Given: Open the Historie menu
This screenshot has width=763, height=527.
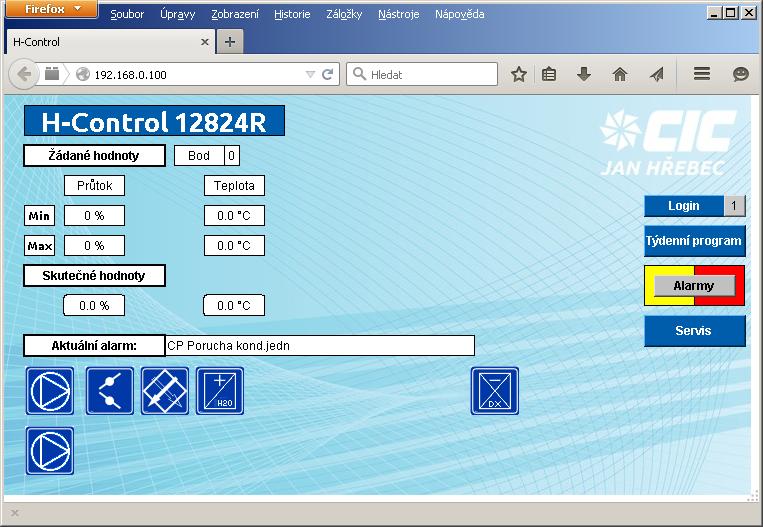Looking at the screenshot, I should pyautogui.click(x=292, y=14).
